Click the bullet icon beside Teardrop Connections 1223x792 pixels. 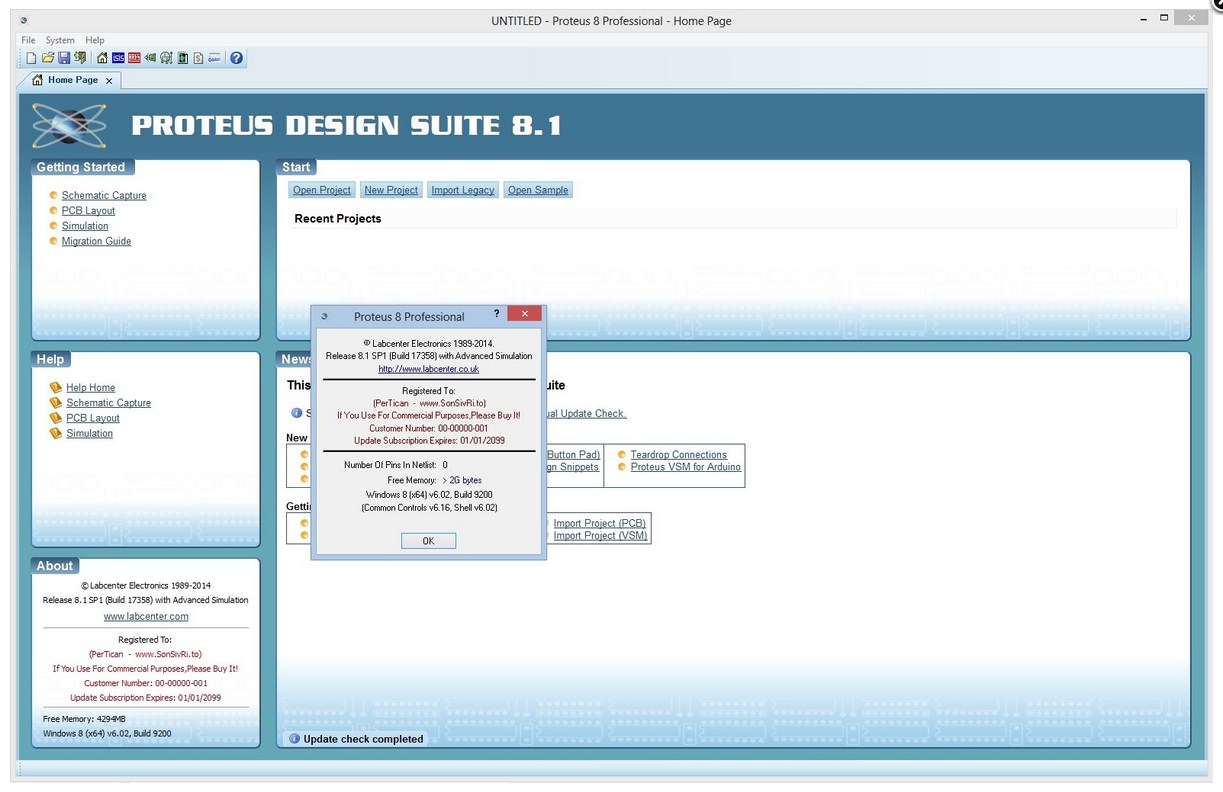point(622,455)
